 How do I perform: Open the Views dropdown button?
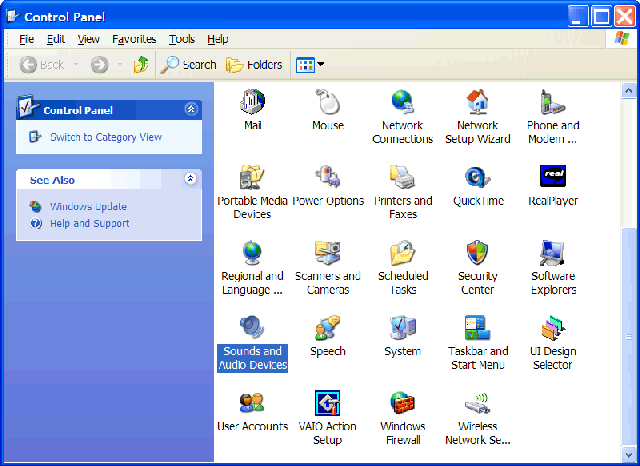[310, 64]
